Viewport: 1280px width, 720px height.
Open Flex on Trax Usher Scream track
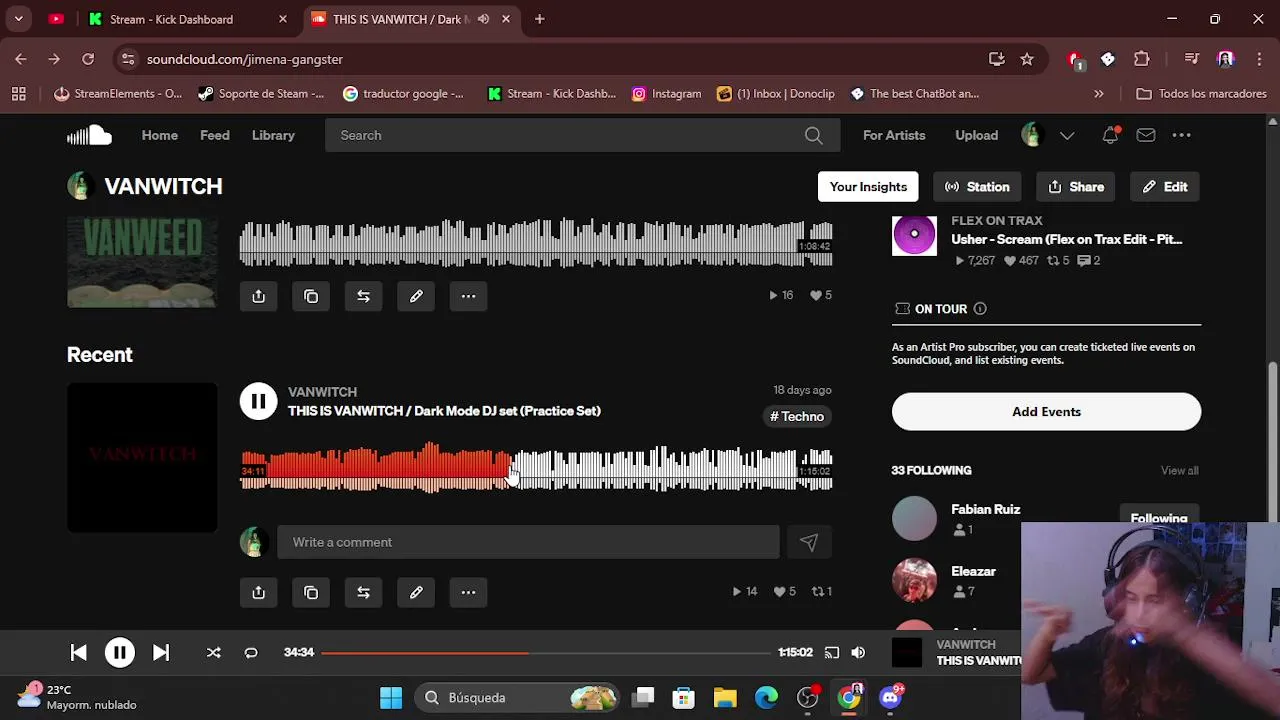1066,239
